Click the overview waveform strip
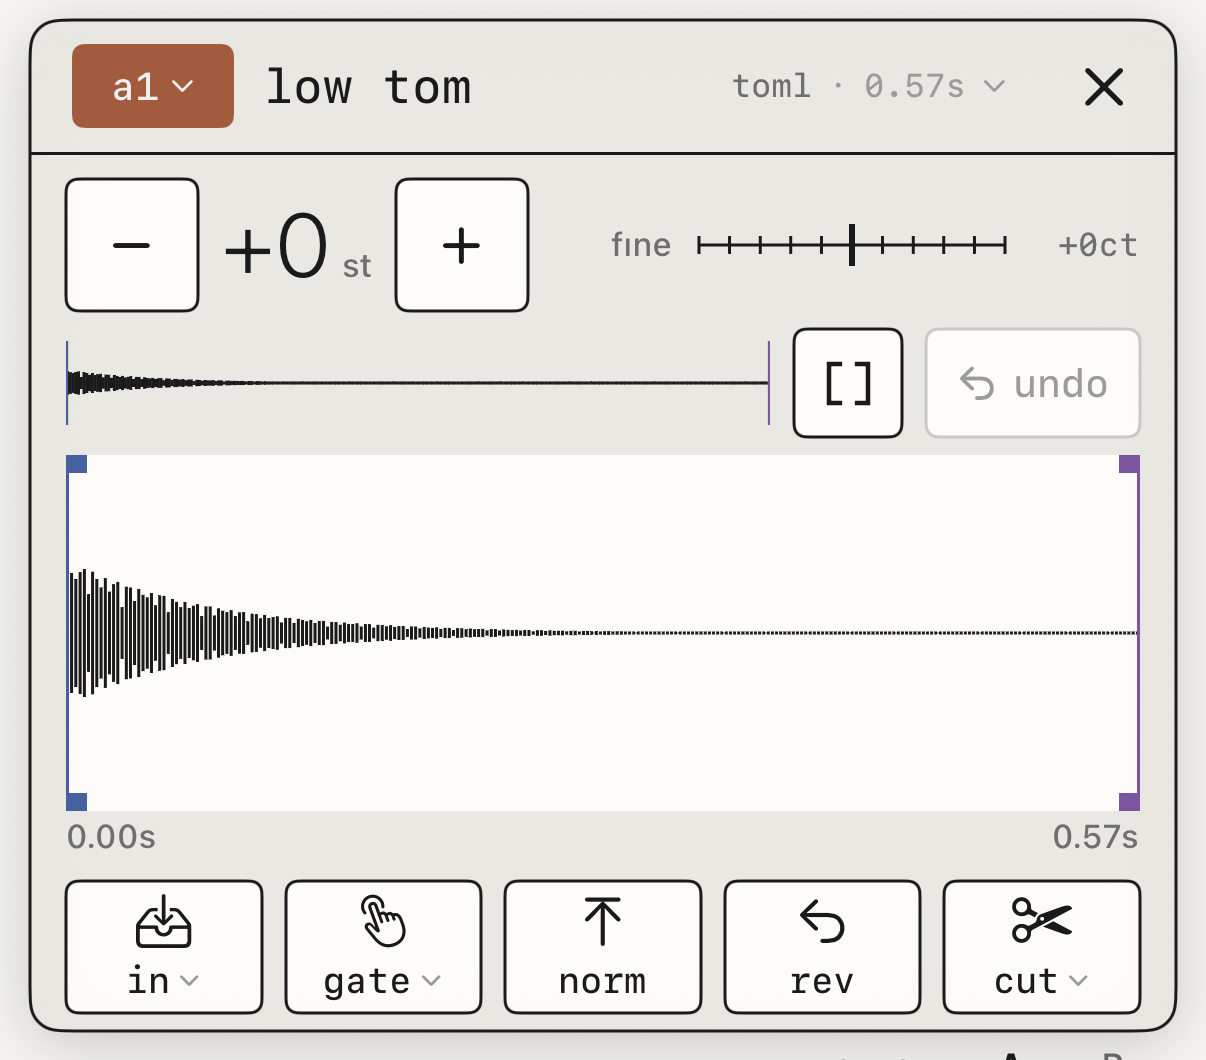This screenshot has width=1206, height=1060. point(418,383)
